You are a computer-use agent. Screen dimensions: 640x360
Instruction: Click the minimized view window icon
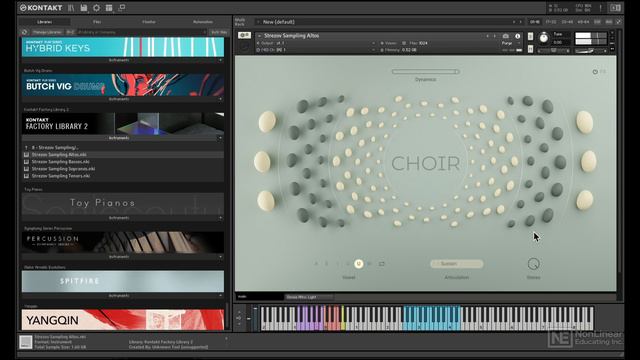click(x=122, y=8)
